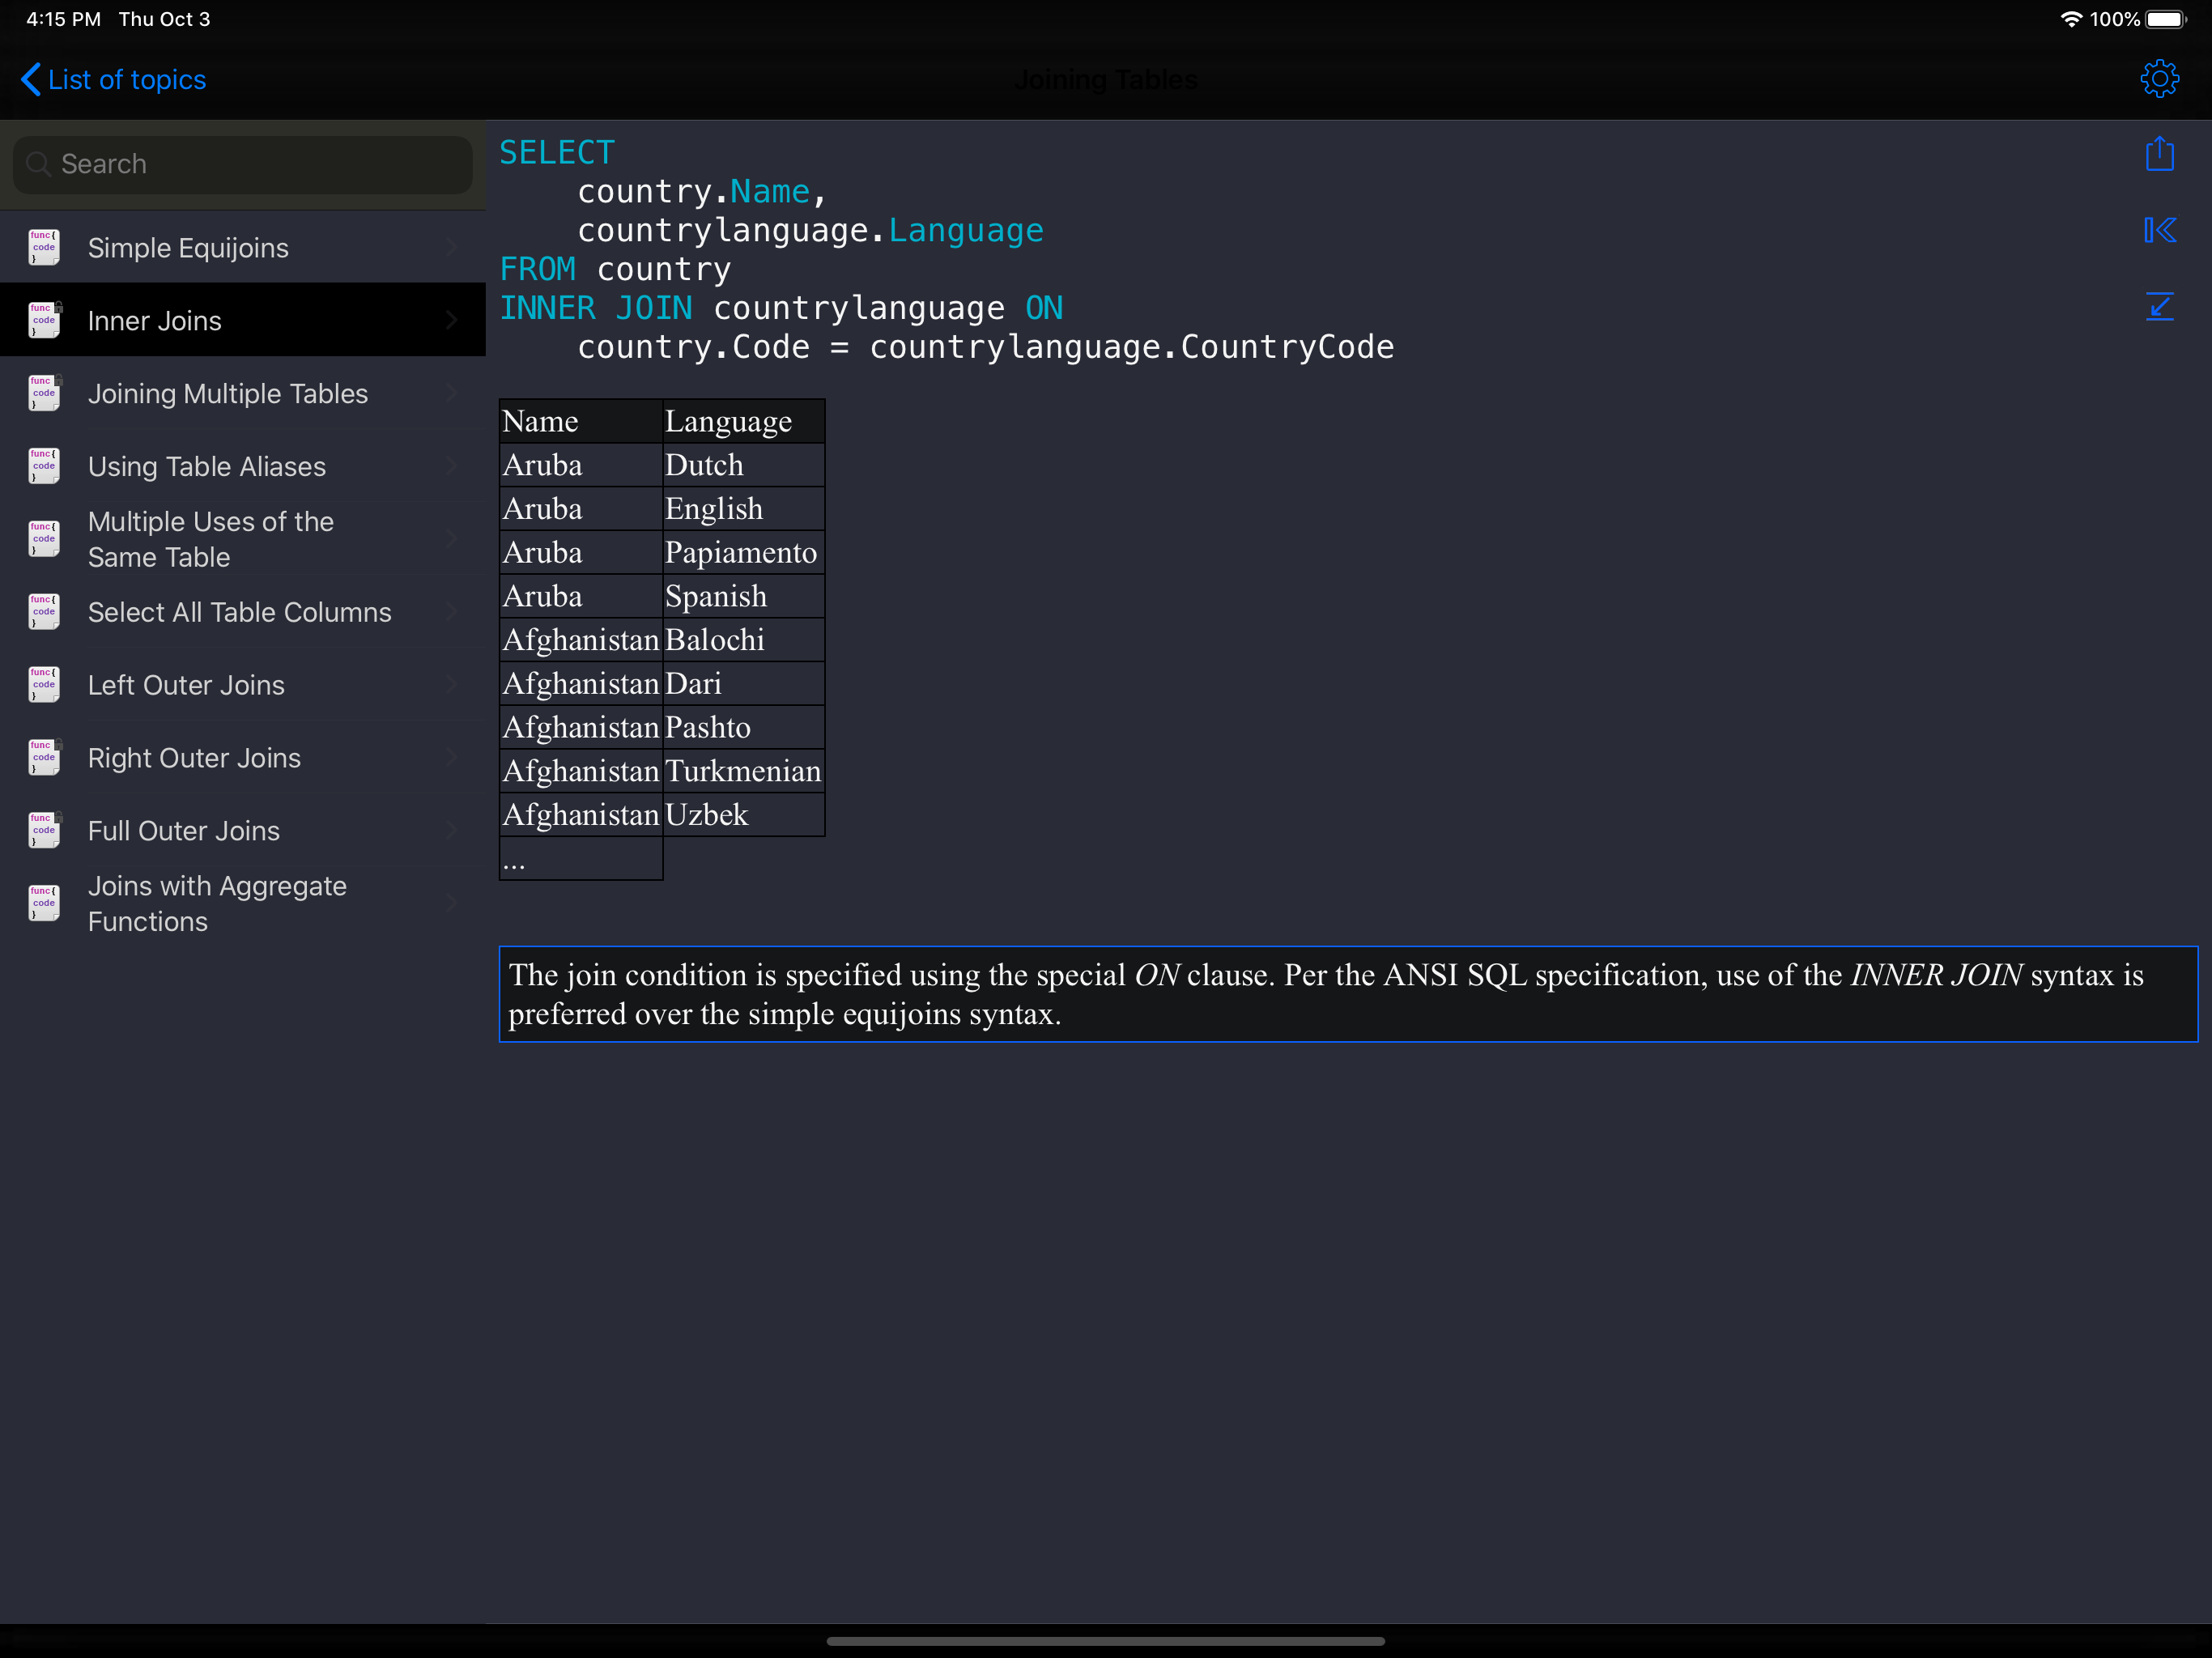Open the settings gear icon

2159,79
